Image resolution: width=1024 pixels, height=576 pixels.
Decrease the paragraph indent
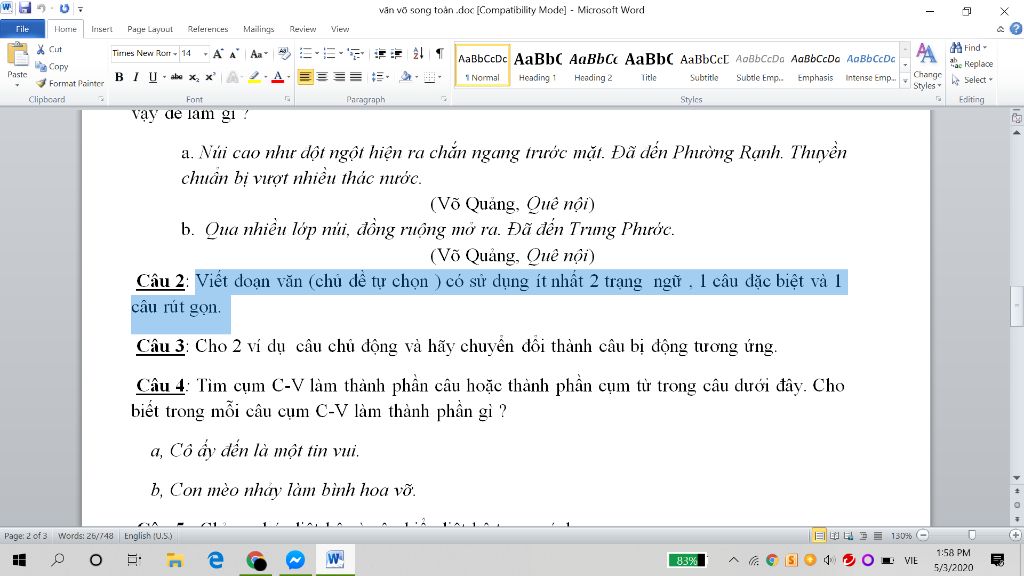(380, 54)
